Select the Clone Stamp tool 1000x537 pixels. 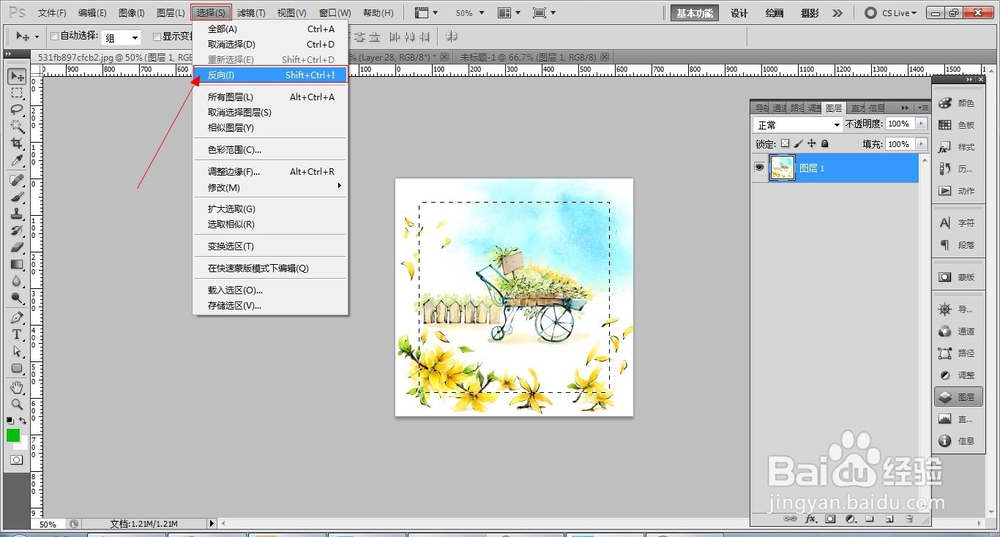pyautogui.click(x=17, y=214)
